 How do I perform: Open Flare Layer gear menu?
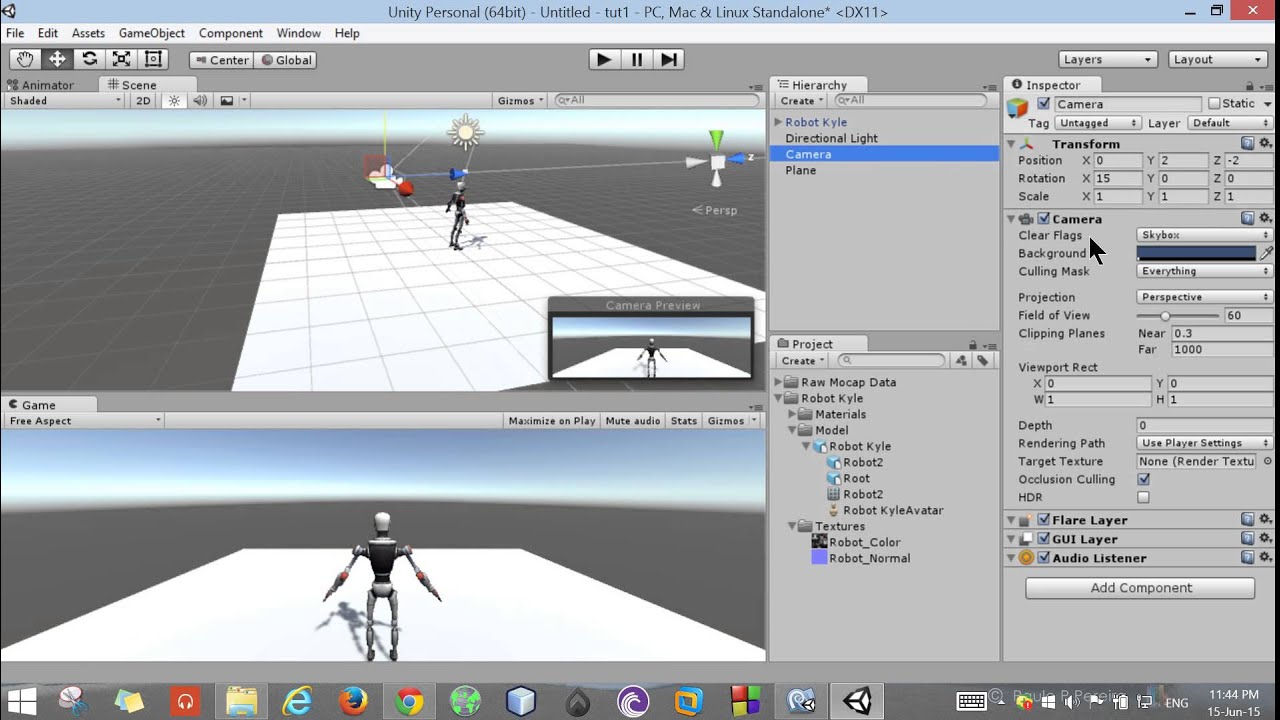[x=1265, y=519]
